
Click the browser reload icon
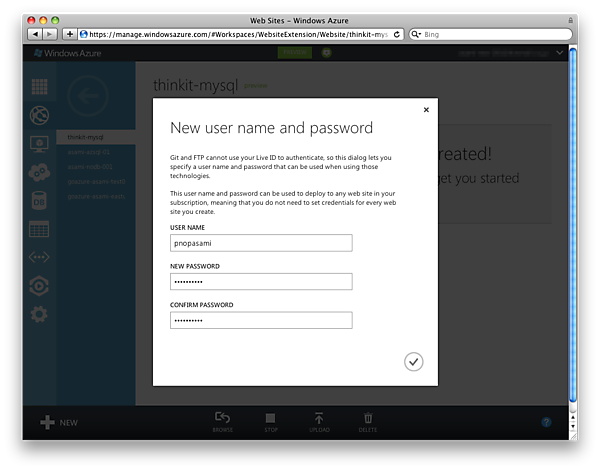coord(397,34)
